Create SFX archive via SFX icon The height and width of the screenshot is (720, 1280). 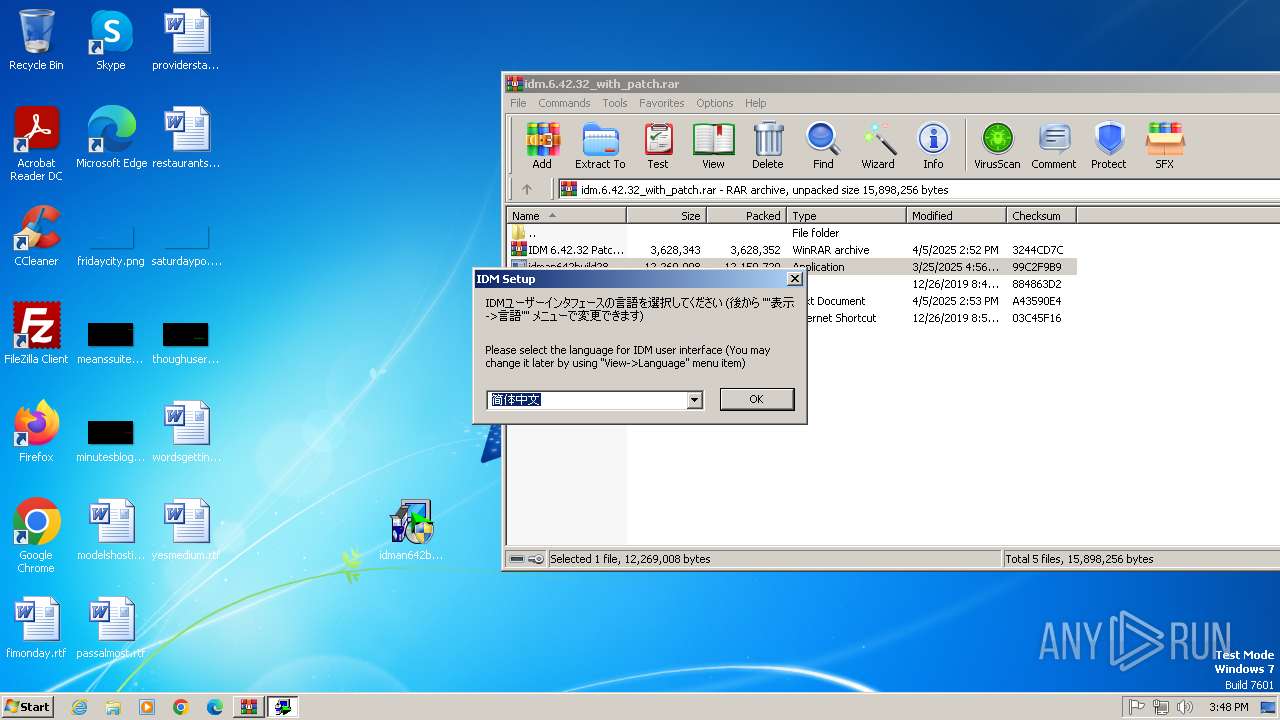tap(1165, 146)
